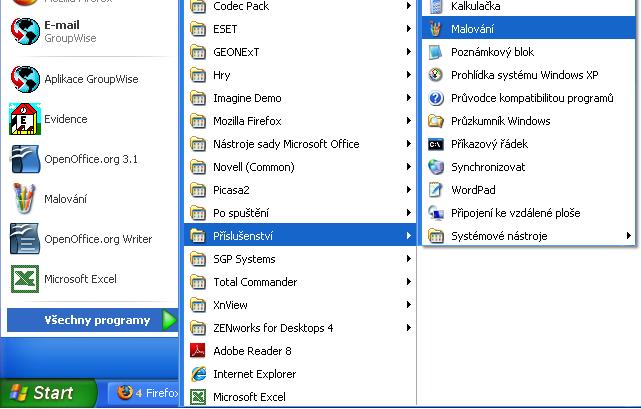Image resolution: width=641 pixels, height=409 pixels.
Task: Open Připojení ke vzdálené ploše
Action: [515, 213]
